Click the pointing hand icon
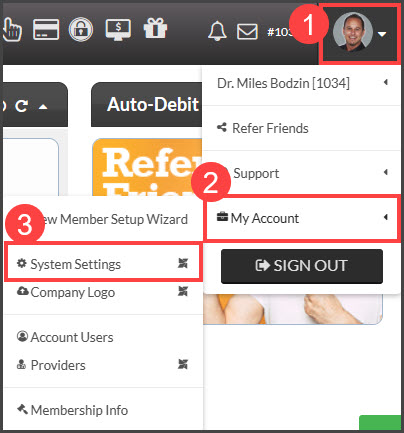Screen dimensions: 404x433 (x=12, y=29)
